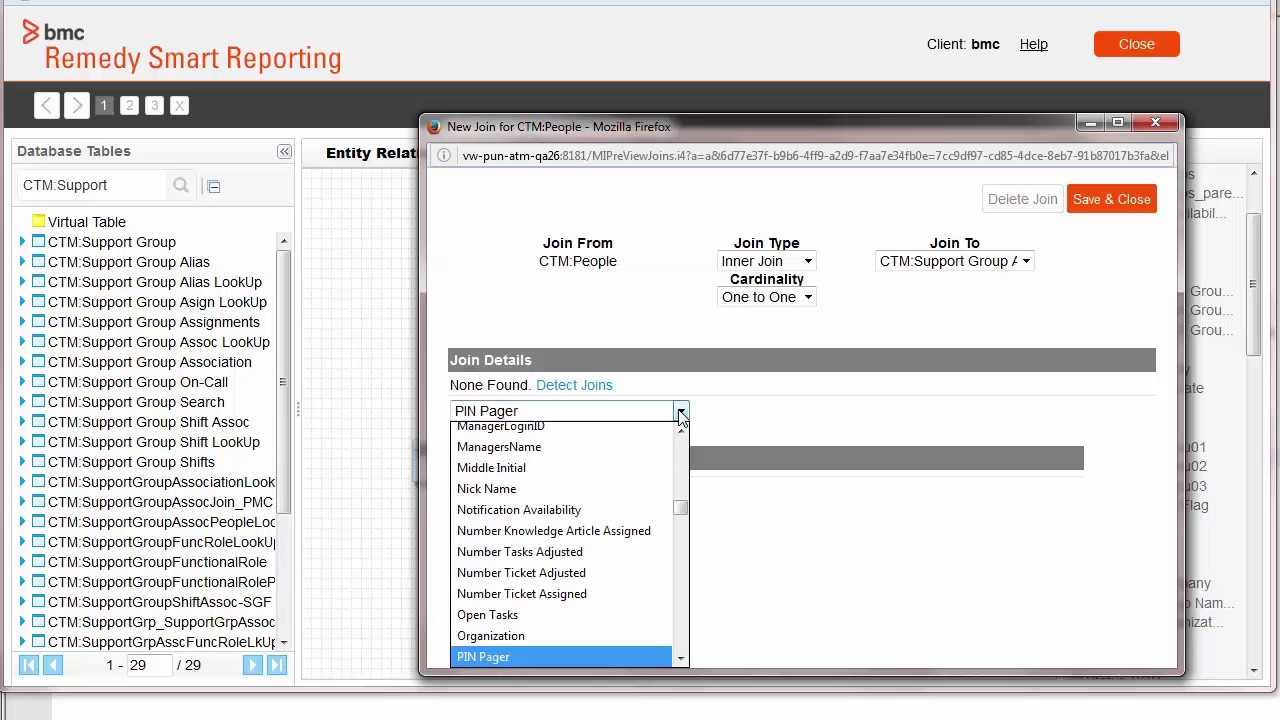Expand the CTM:Support Group tree node

click(23, 241)
